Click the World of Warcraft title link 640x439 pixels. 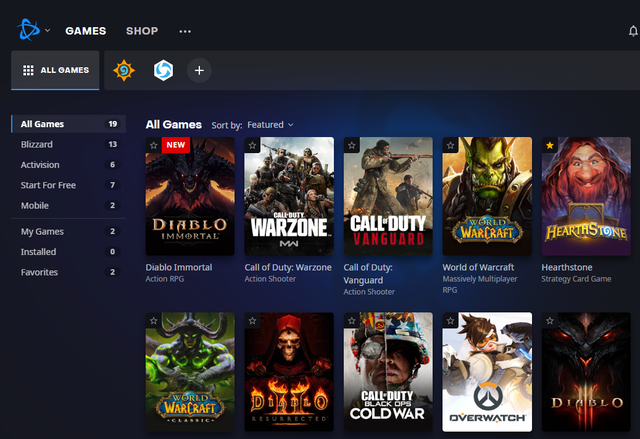coord(478,267)
